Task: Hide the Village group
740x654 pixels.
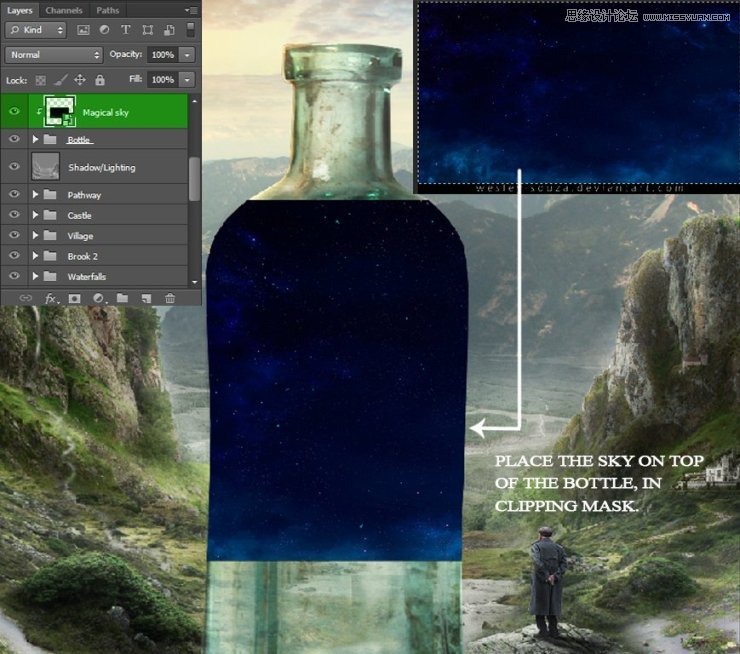Action: pos(14,235)
